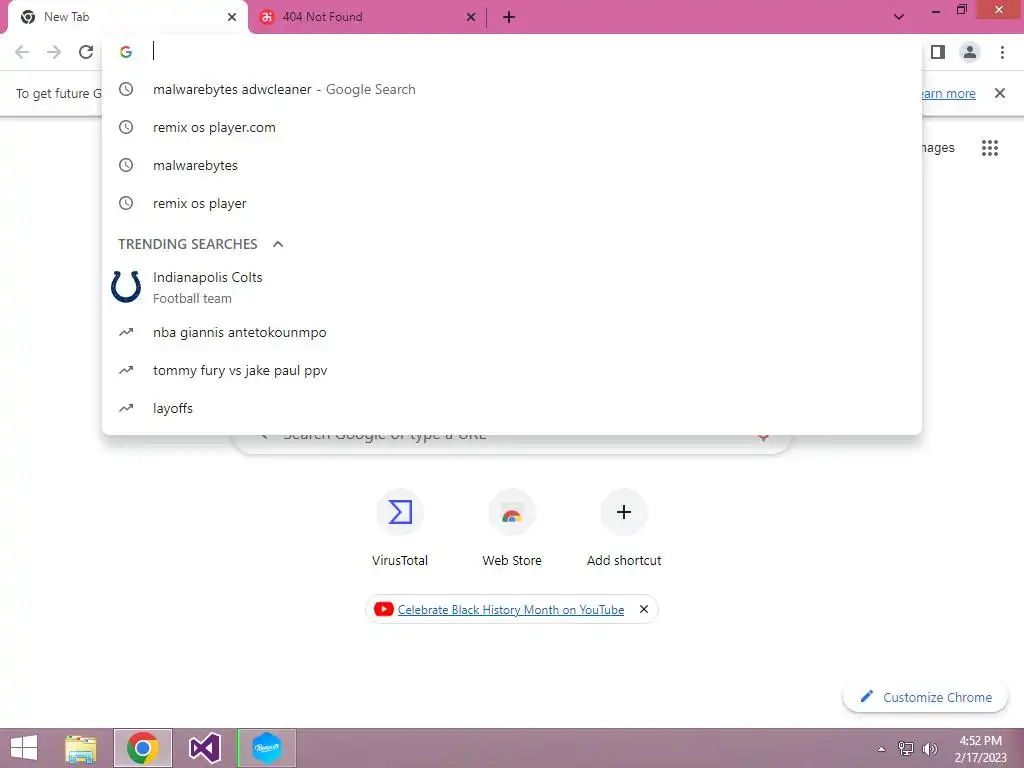The height and width of the screenshot is (768, 1024).
Task: Open Visual Studio from the taskbar
Action: 204,748
